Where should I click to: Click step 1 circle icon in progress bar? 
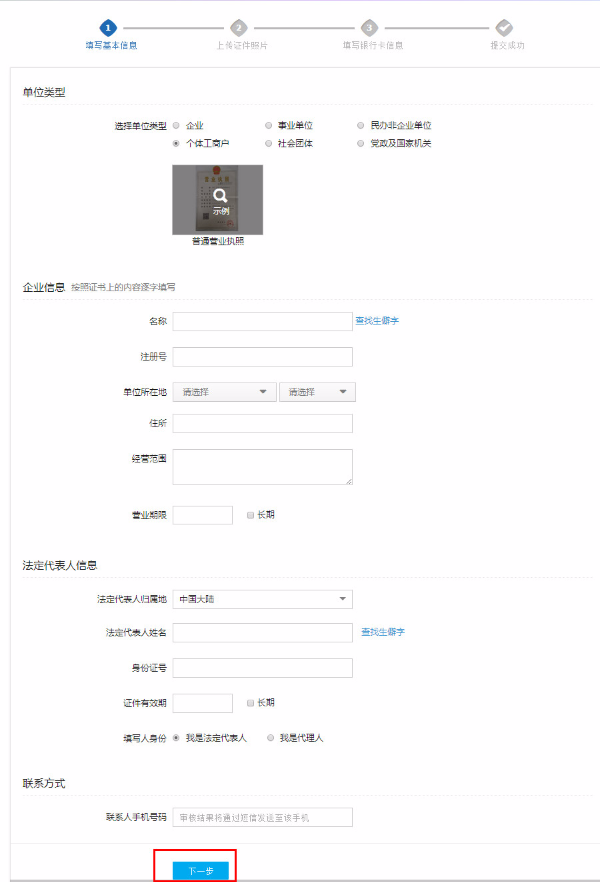coord(109,28)
